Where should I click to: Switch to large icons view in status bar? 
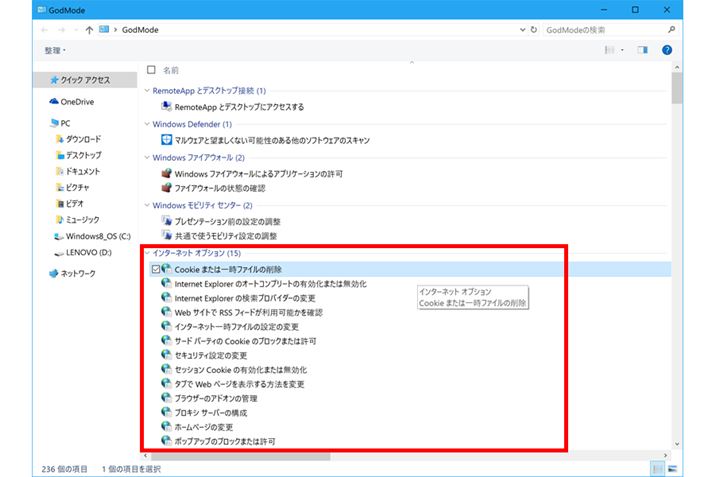coord(672,468)
